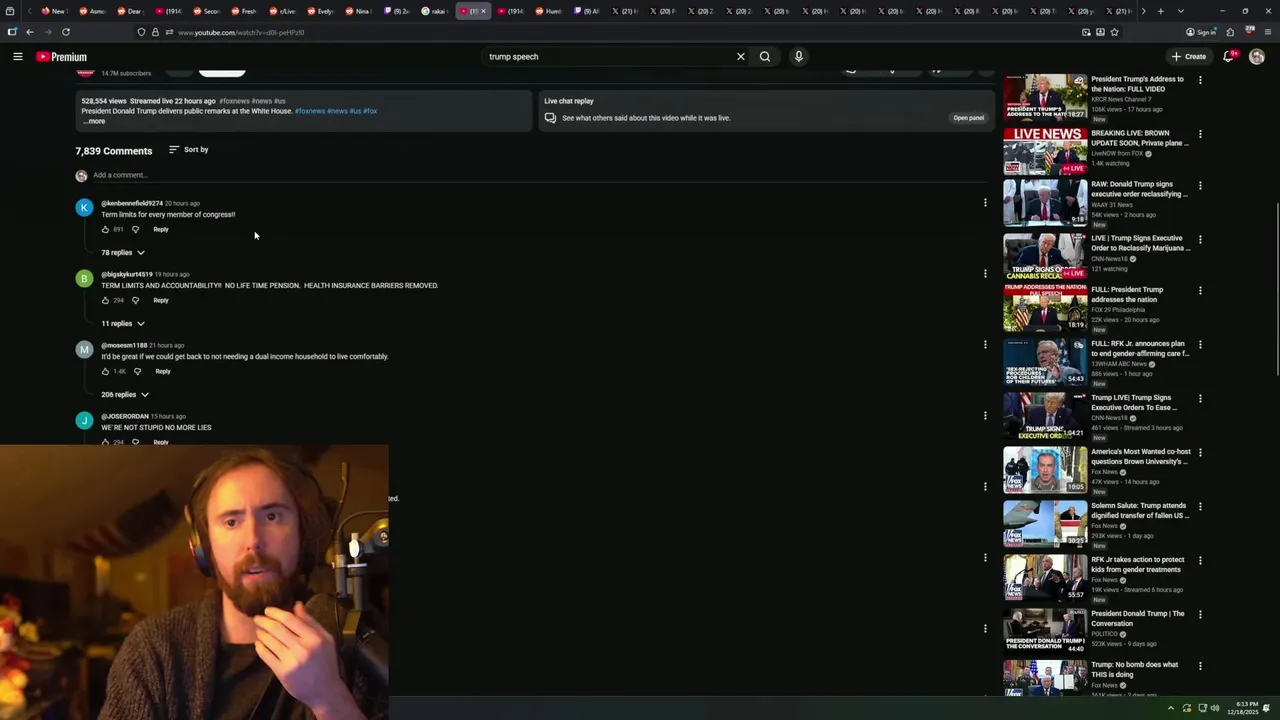Go back in browser history
Viewport: 1280px width, 720px height.
pos(30,32)
